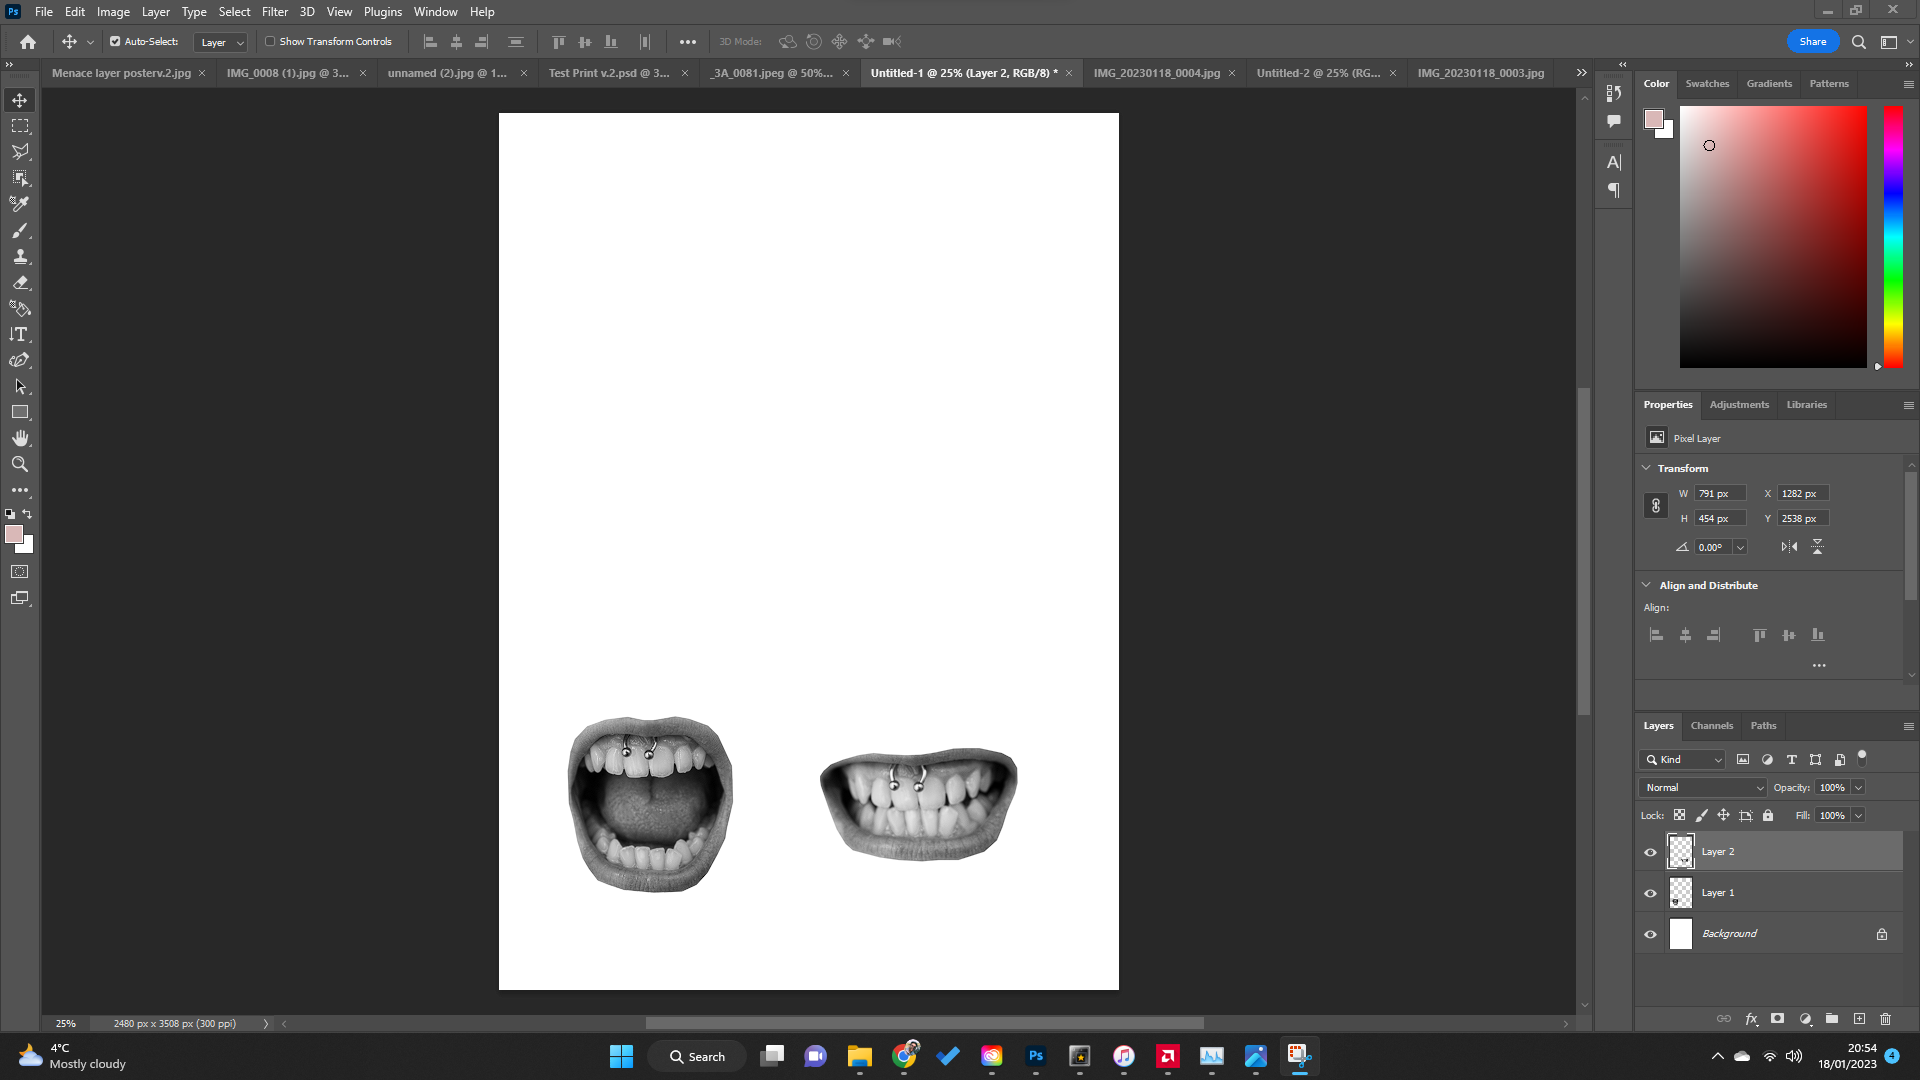
Task: Enable the Auto-Select checkbox
Action: pos(114,41)
